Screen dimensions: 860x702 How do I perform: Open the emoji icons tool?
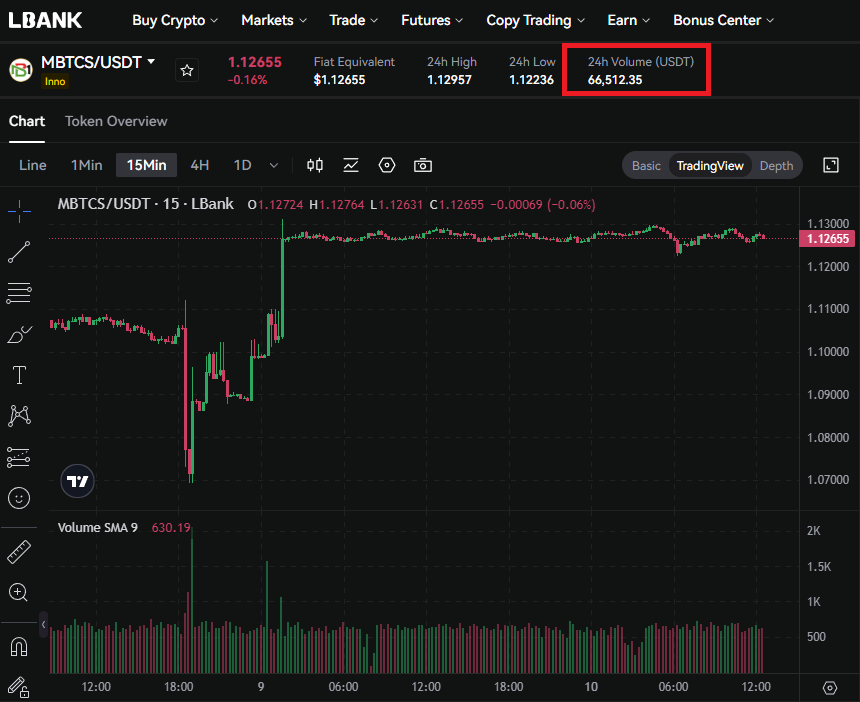19,498
